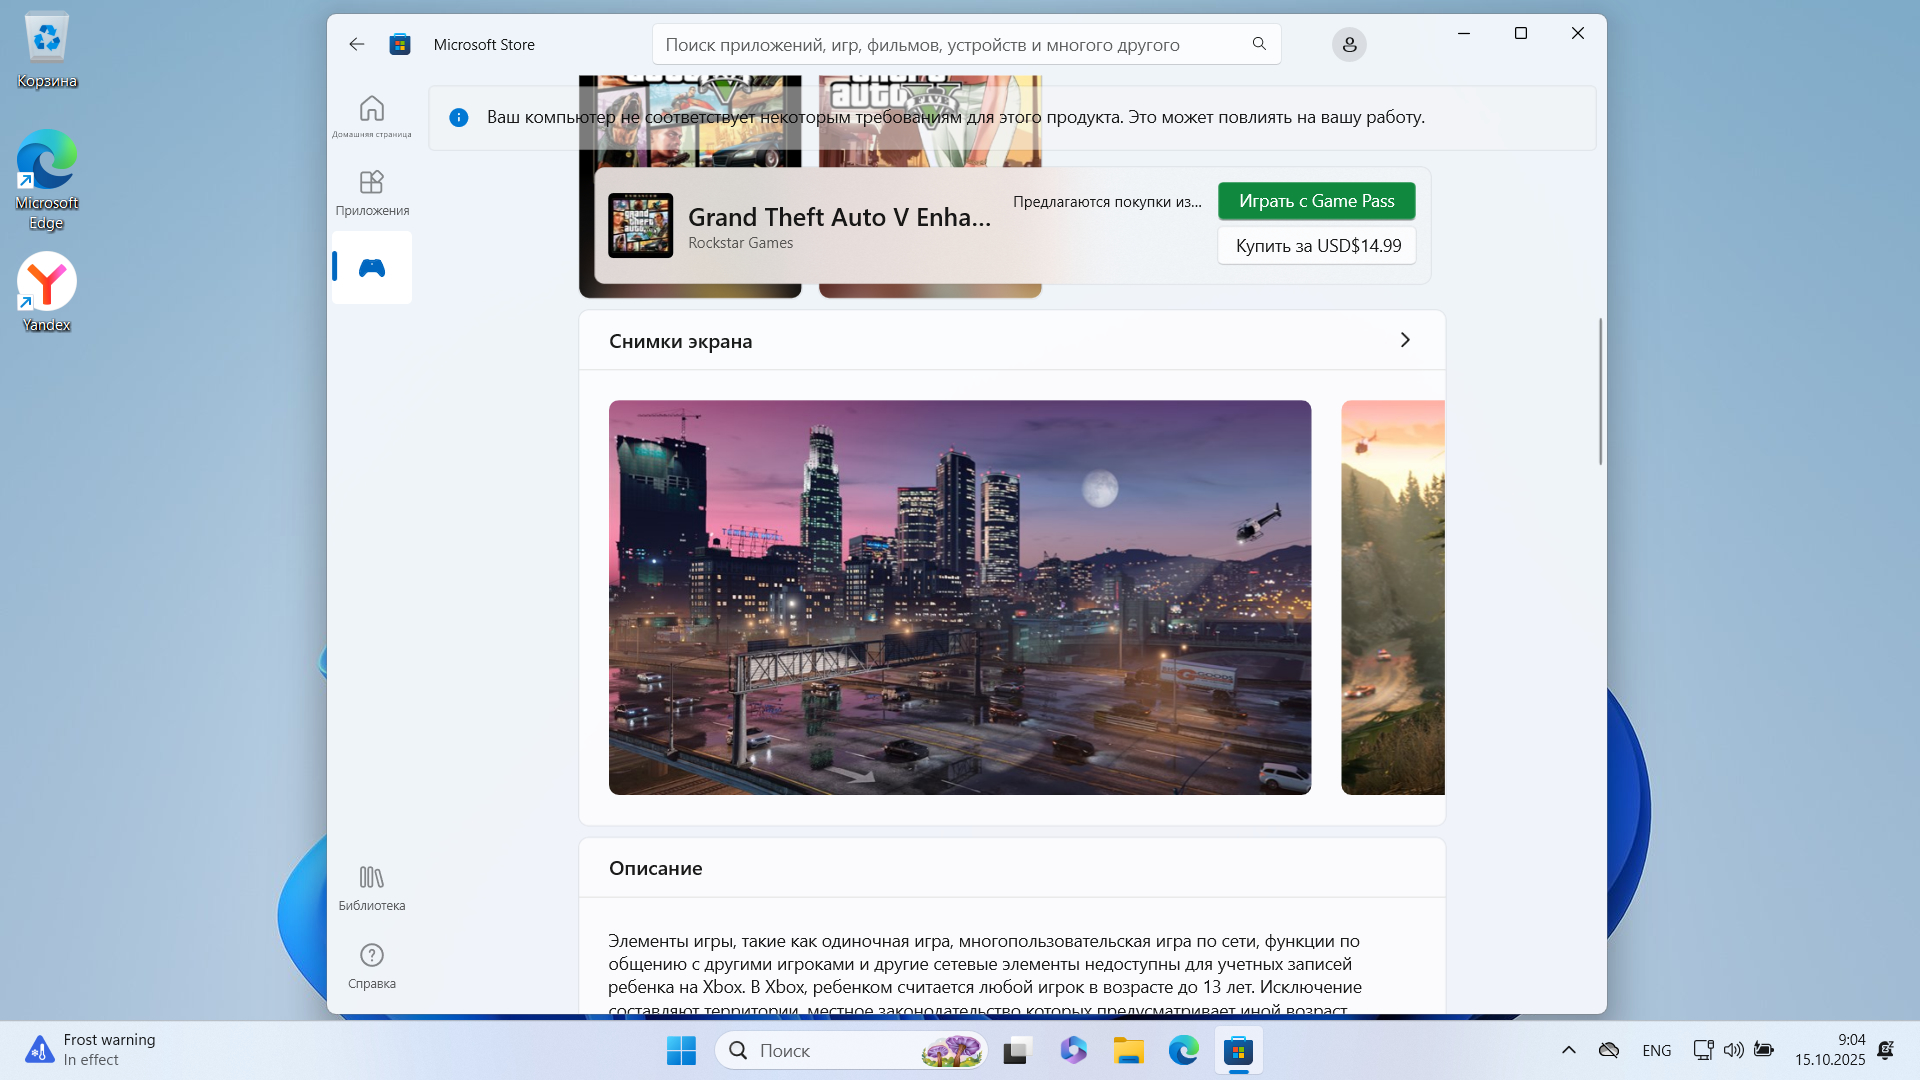Click Play with Game Pass button
Viewport: 1920px width, 1080px height.
tap(1316, 201)
